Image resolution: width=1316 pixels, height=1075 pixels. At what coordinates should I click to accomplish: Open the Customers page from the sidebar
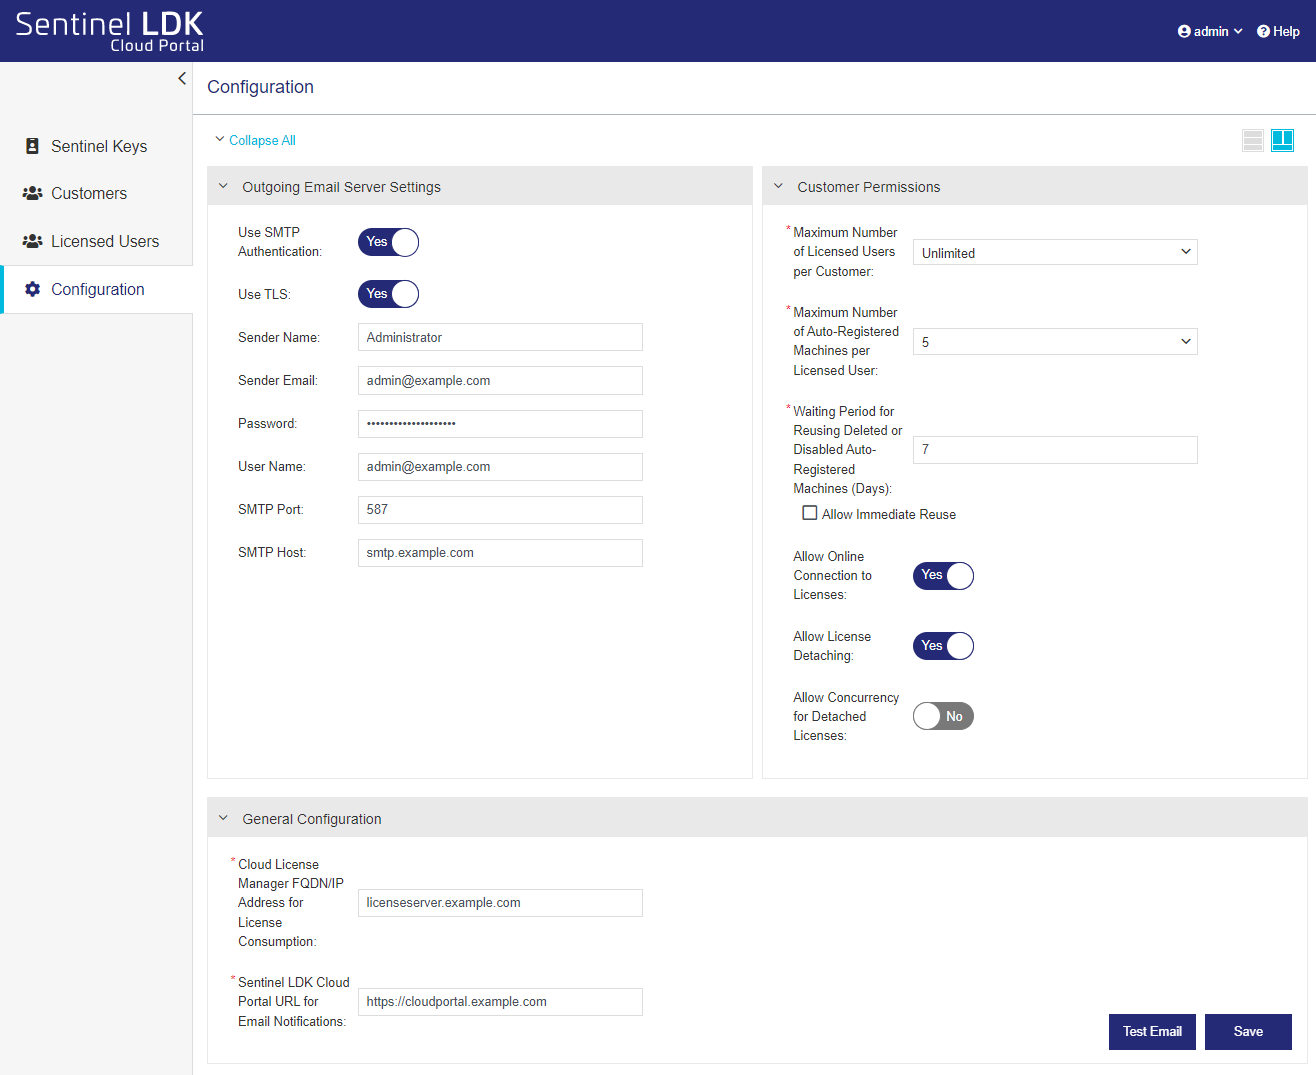pyautogui.click(x=89, y=193)
